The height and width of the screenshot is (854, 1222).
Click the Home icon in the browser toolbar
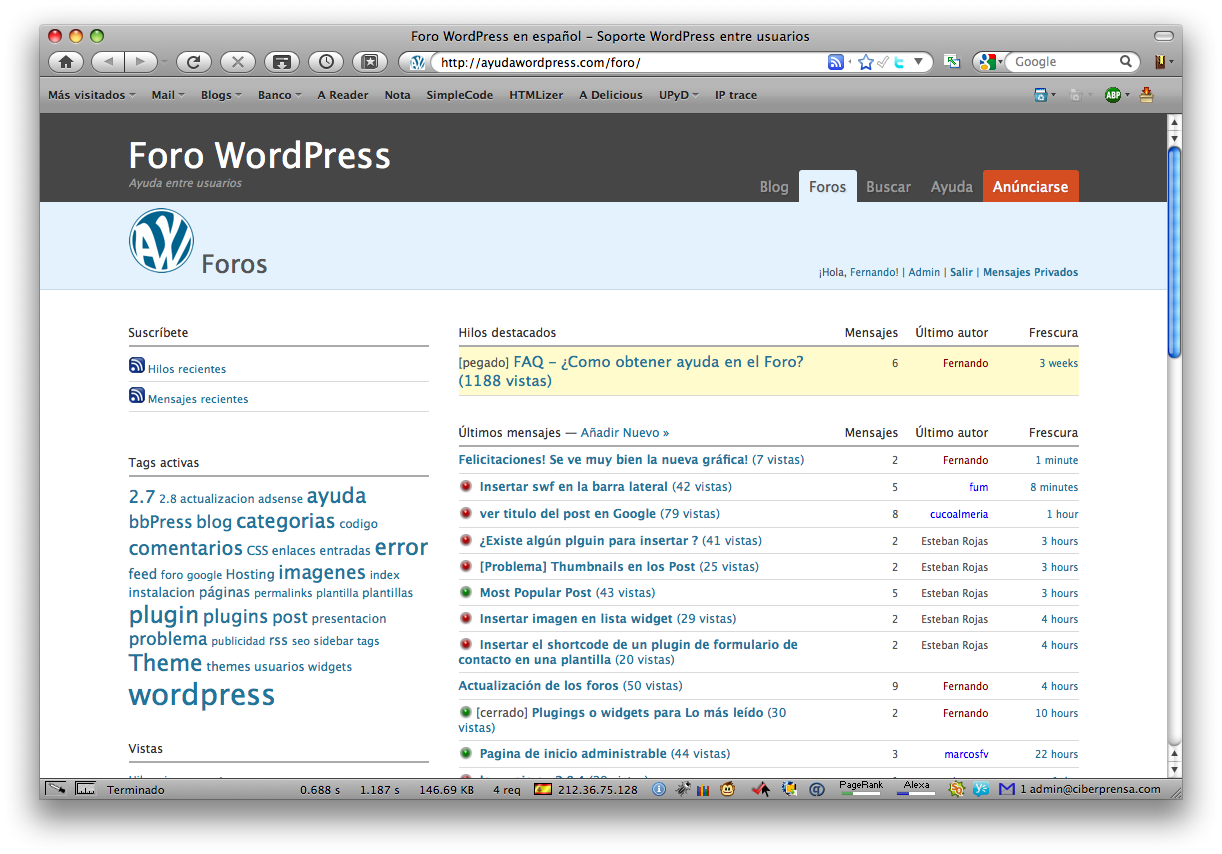[x=65, y=61]
